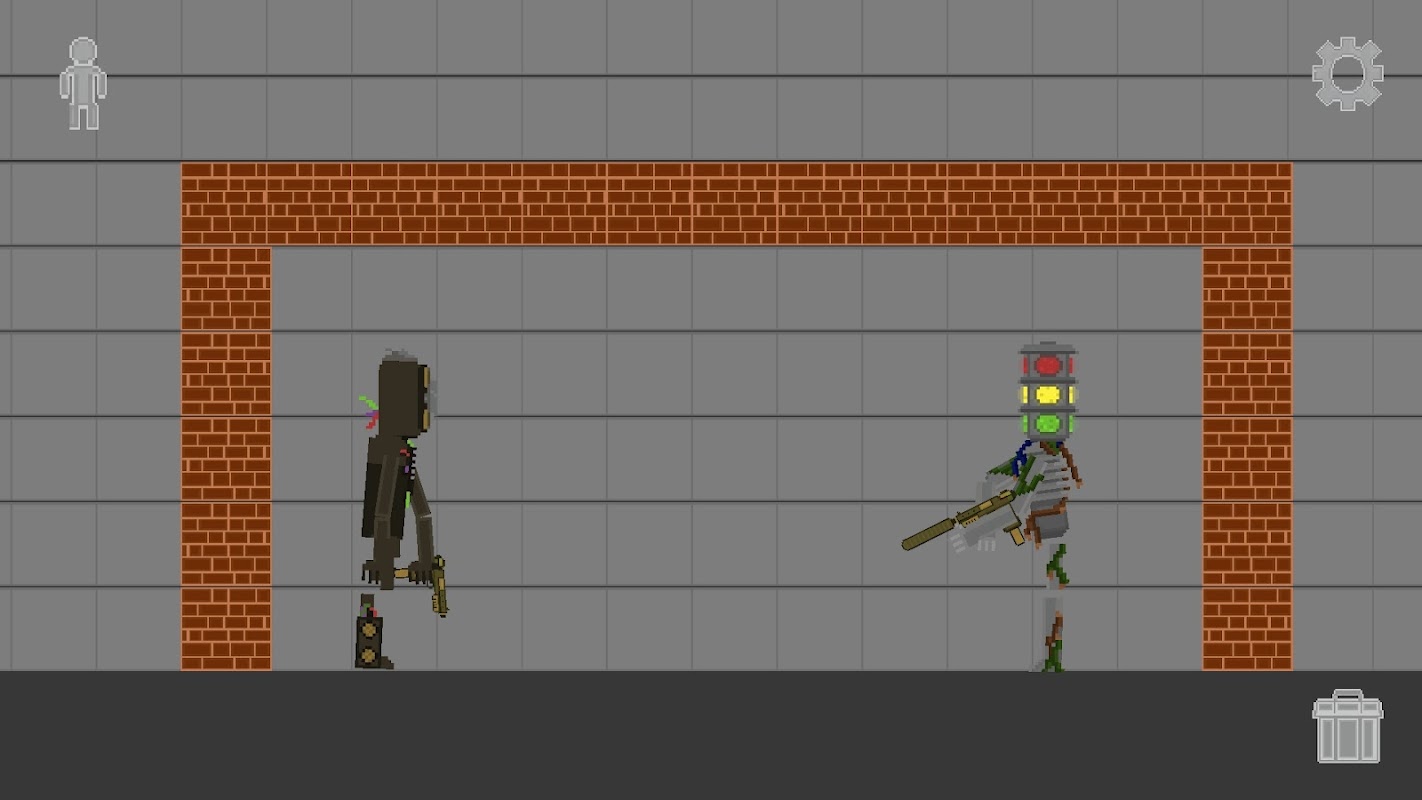
Task: Open the character spawn menu icon
Action: click(x=83, y=84)
